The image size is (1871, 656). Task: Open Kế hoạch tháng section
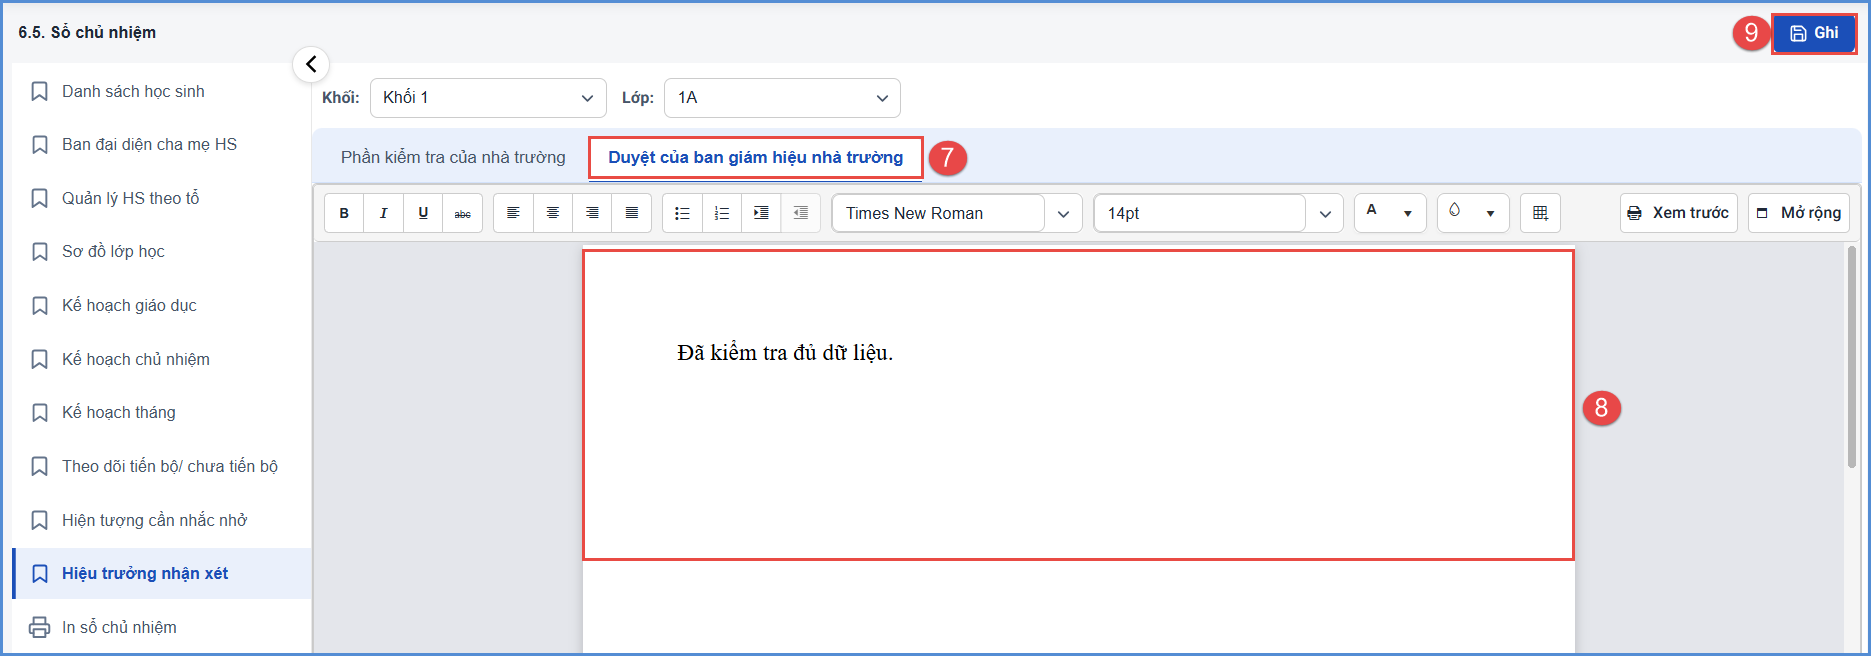click(x=162, y=412)
